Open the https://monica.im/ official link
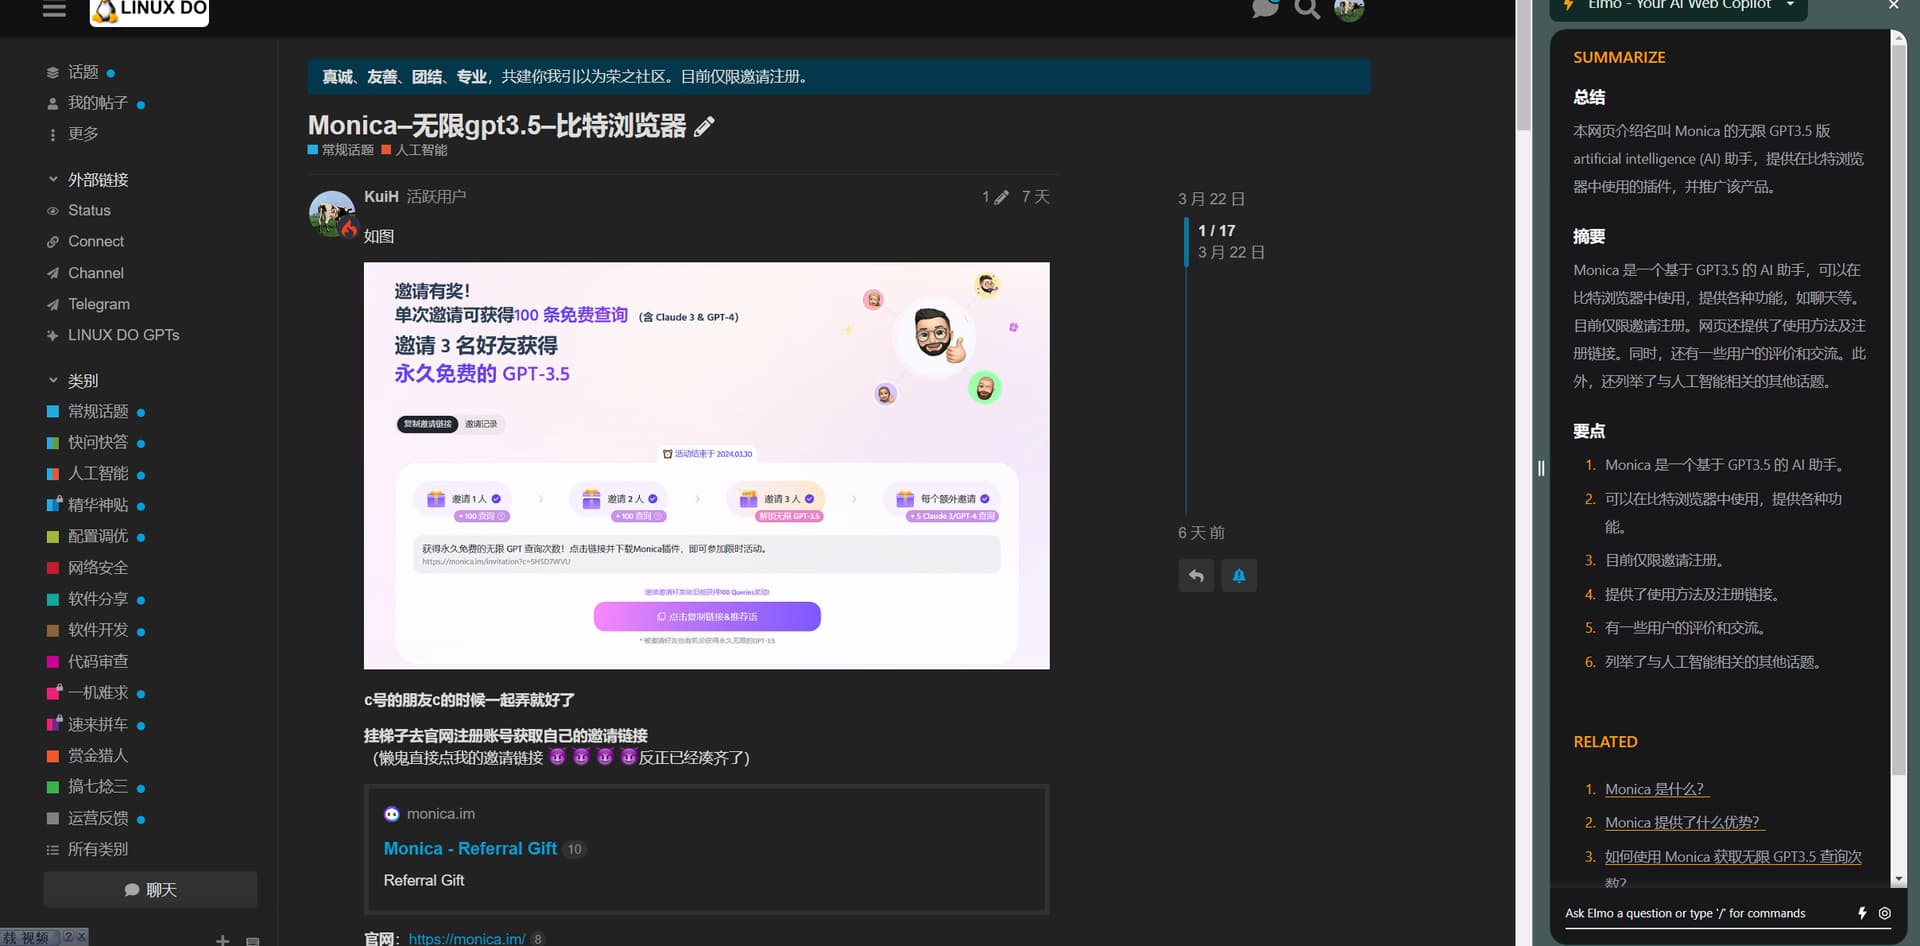This screenshot has height=946, width=1920. 467,939
